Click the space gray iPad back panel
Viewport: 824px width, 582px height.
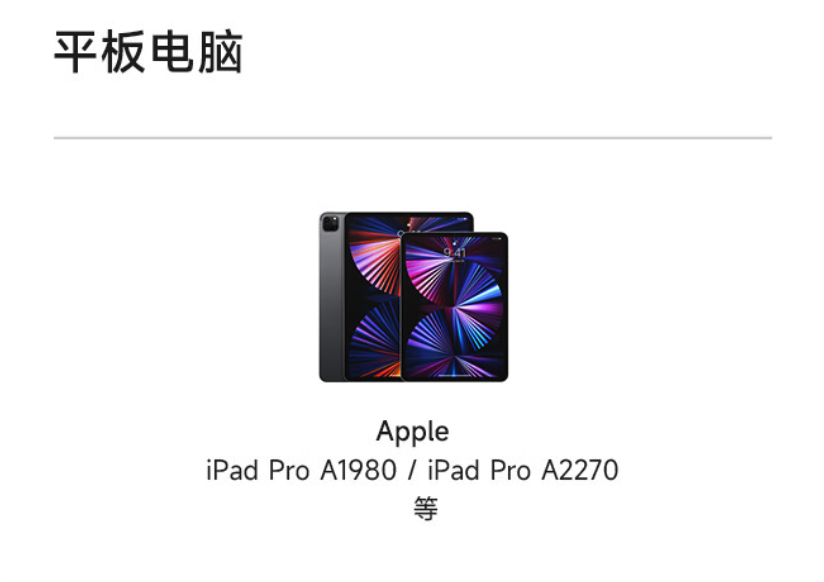tap(332, 297)
